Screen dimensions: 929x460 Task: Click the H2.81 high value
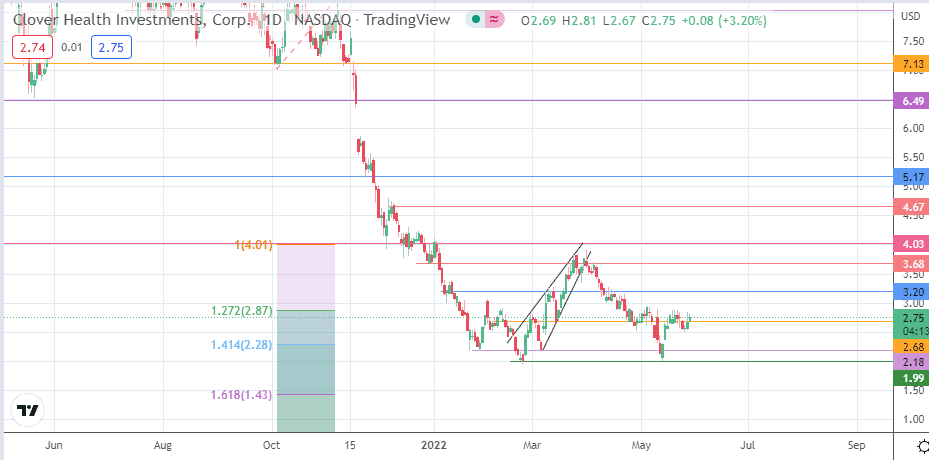(579, 21)
